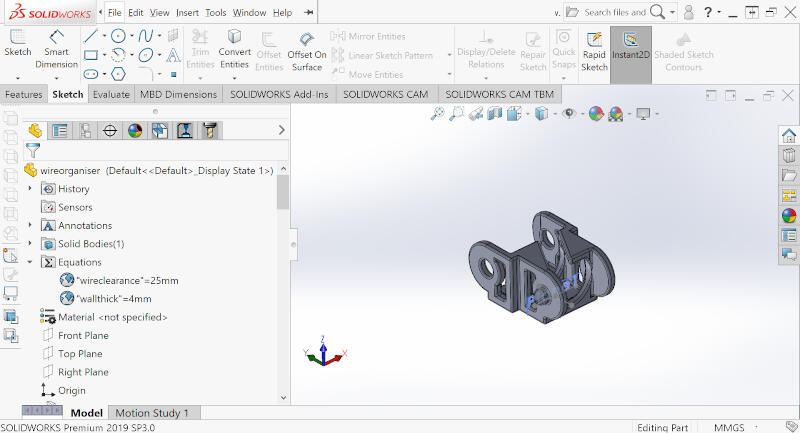The width and height of the screenshot is (800, 433).
Task: Open File Explorer task pane
Action: [x=789, y=175]
